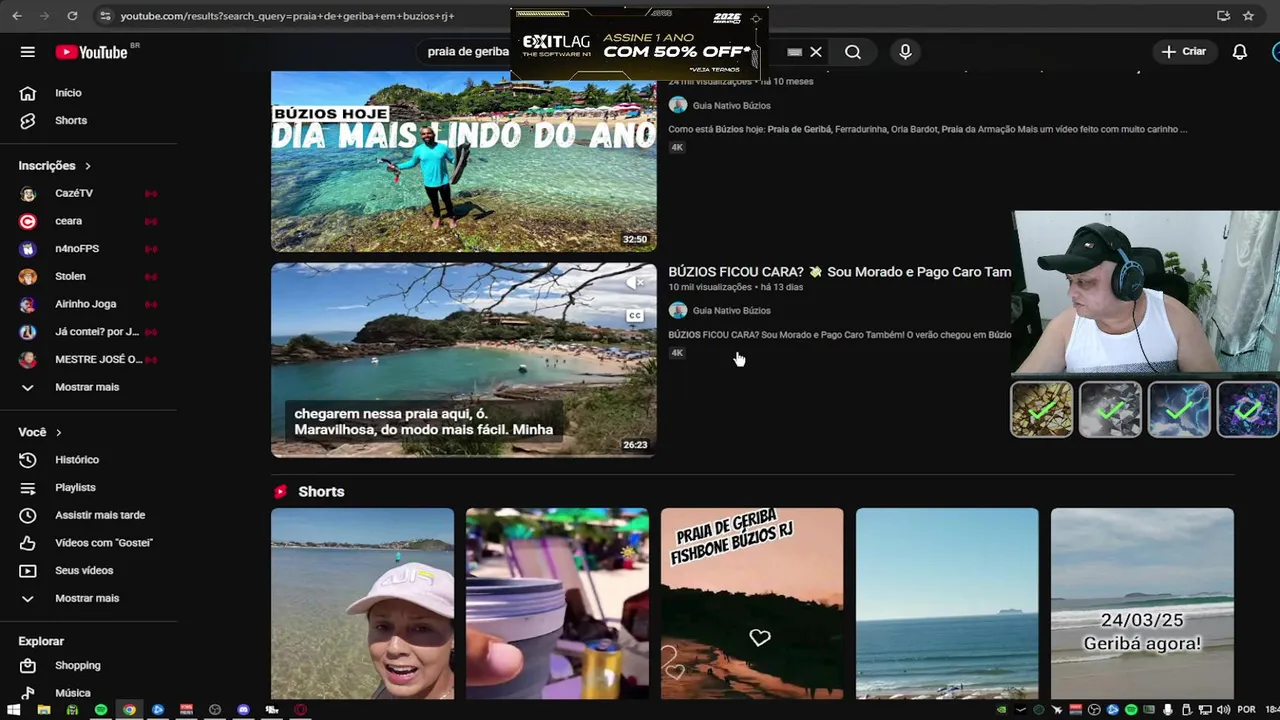Open Shorts in the sidebar
Image resolution: width=1280 pixels, height=720 pixels.
[x=71, y=120]
